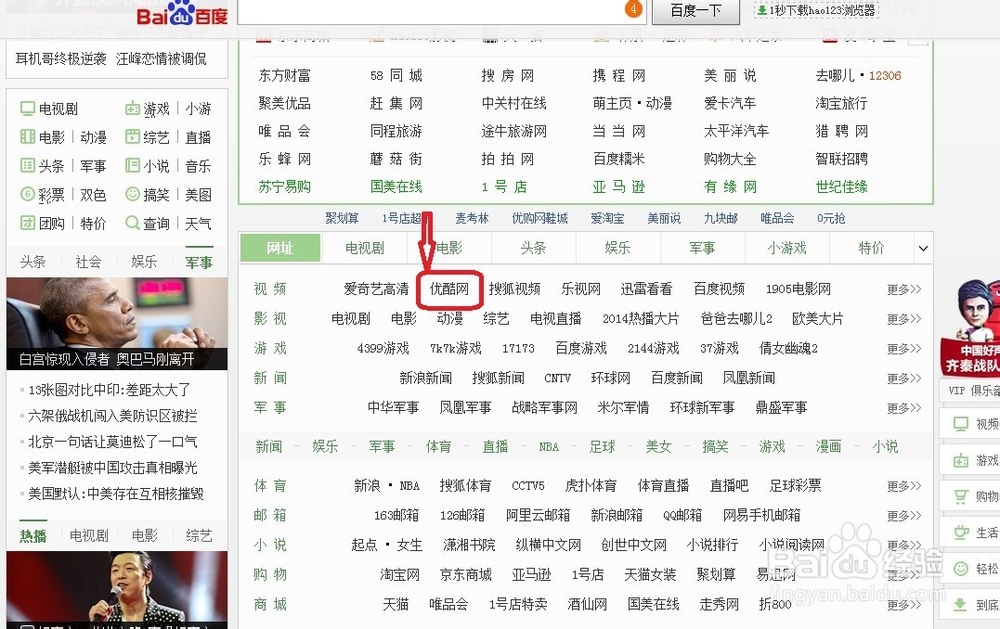Open the Obama news photo thumbnail
The width and height of the screenshot is (1000, 629).
point(117,323)
